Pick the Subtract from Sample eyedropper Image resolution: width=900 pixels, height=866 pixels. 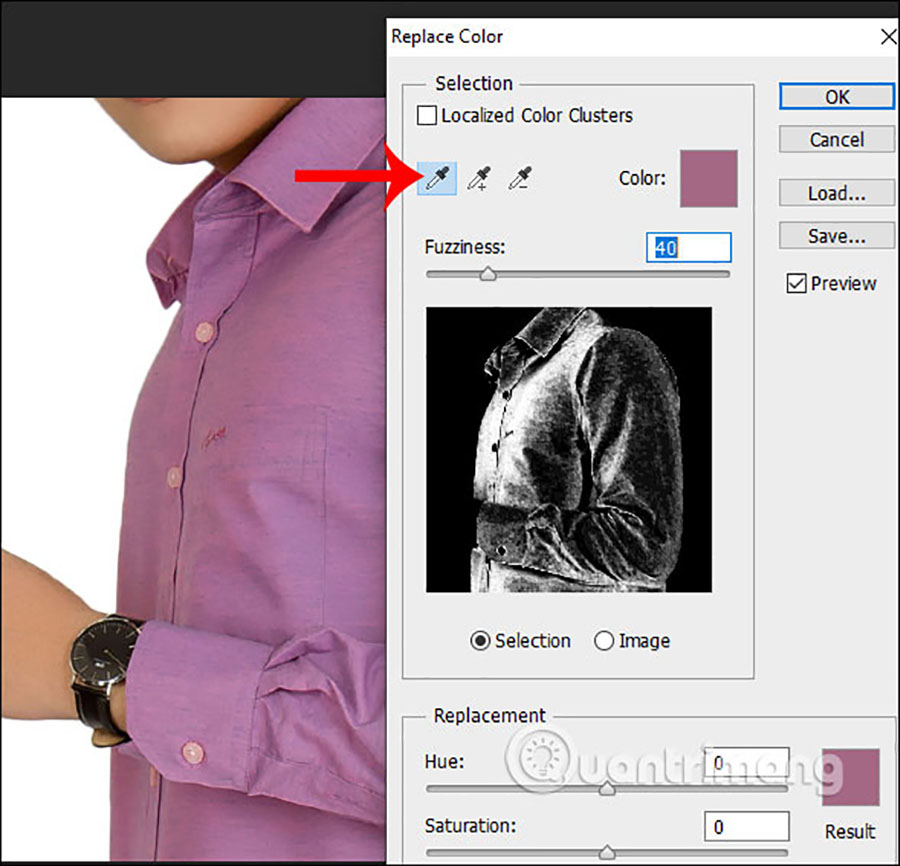tap(519, 179)
